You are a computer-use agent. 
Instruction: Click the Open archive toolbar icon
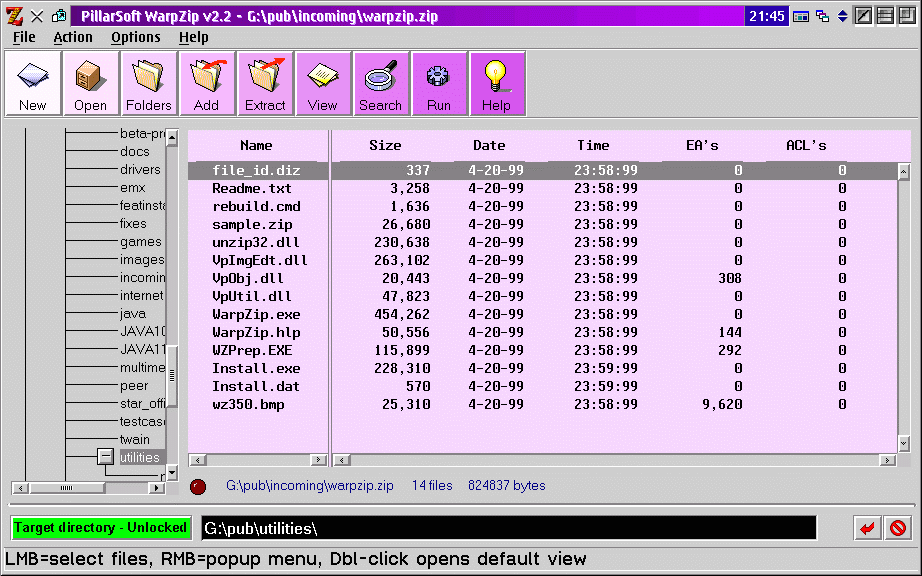[91, 83]
